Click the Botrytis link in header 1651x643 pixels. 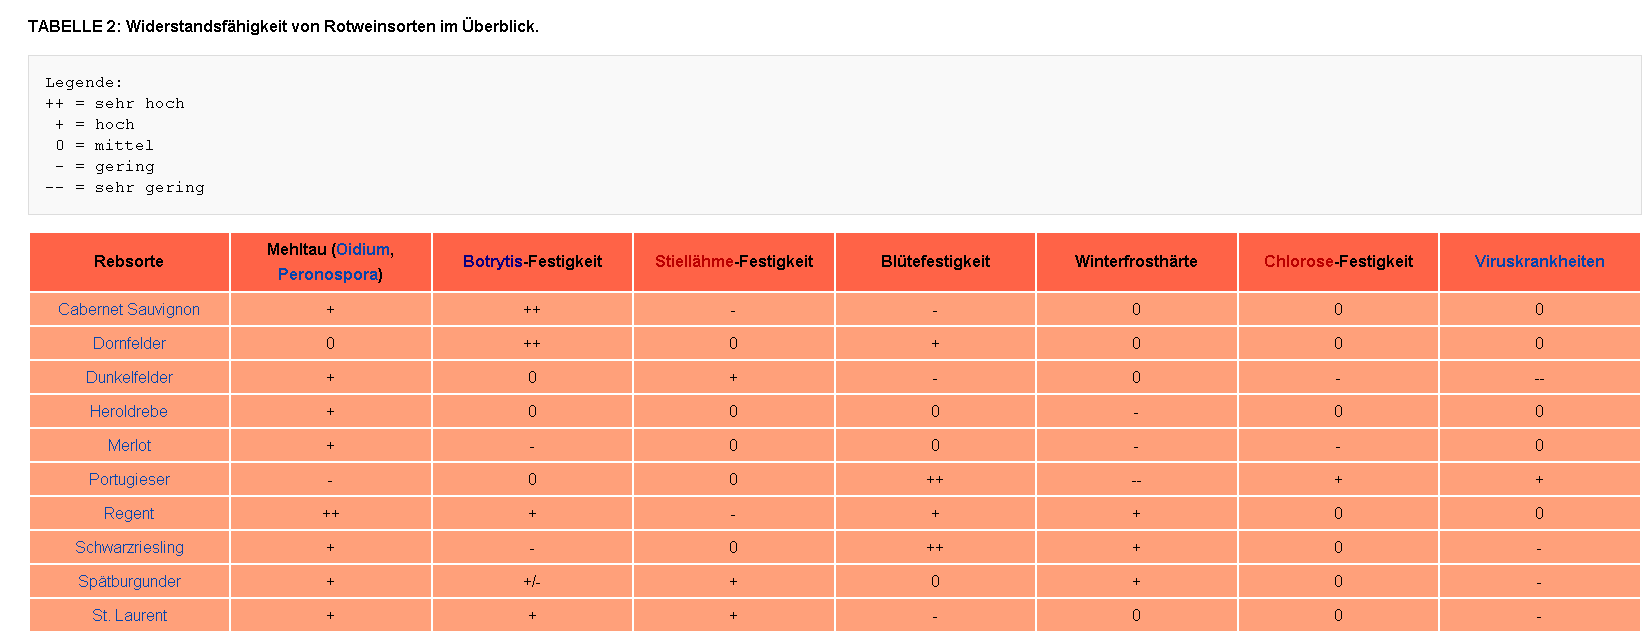(x=492, y=262)
